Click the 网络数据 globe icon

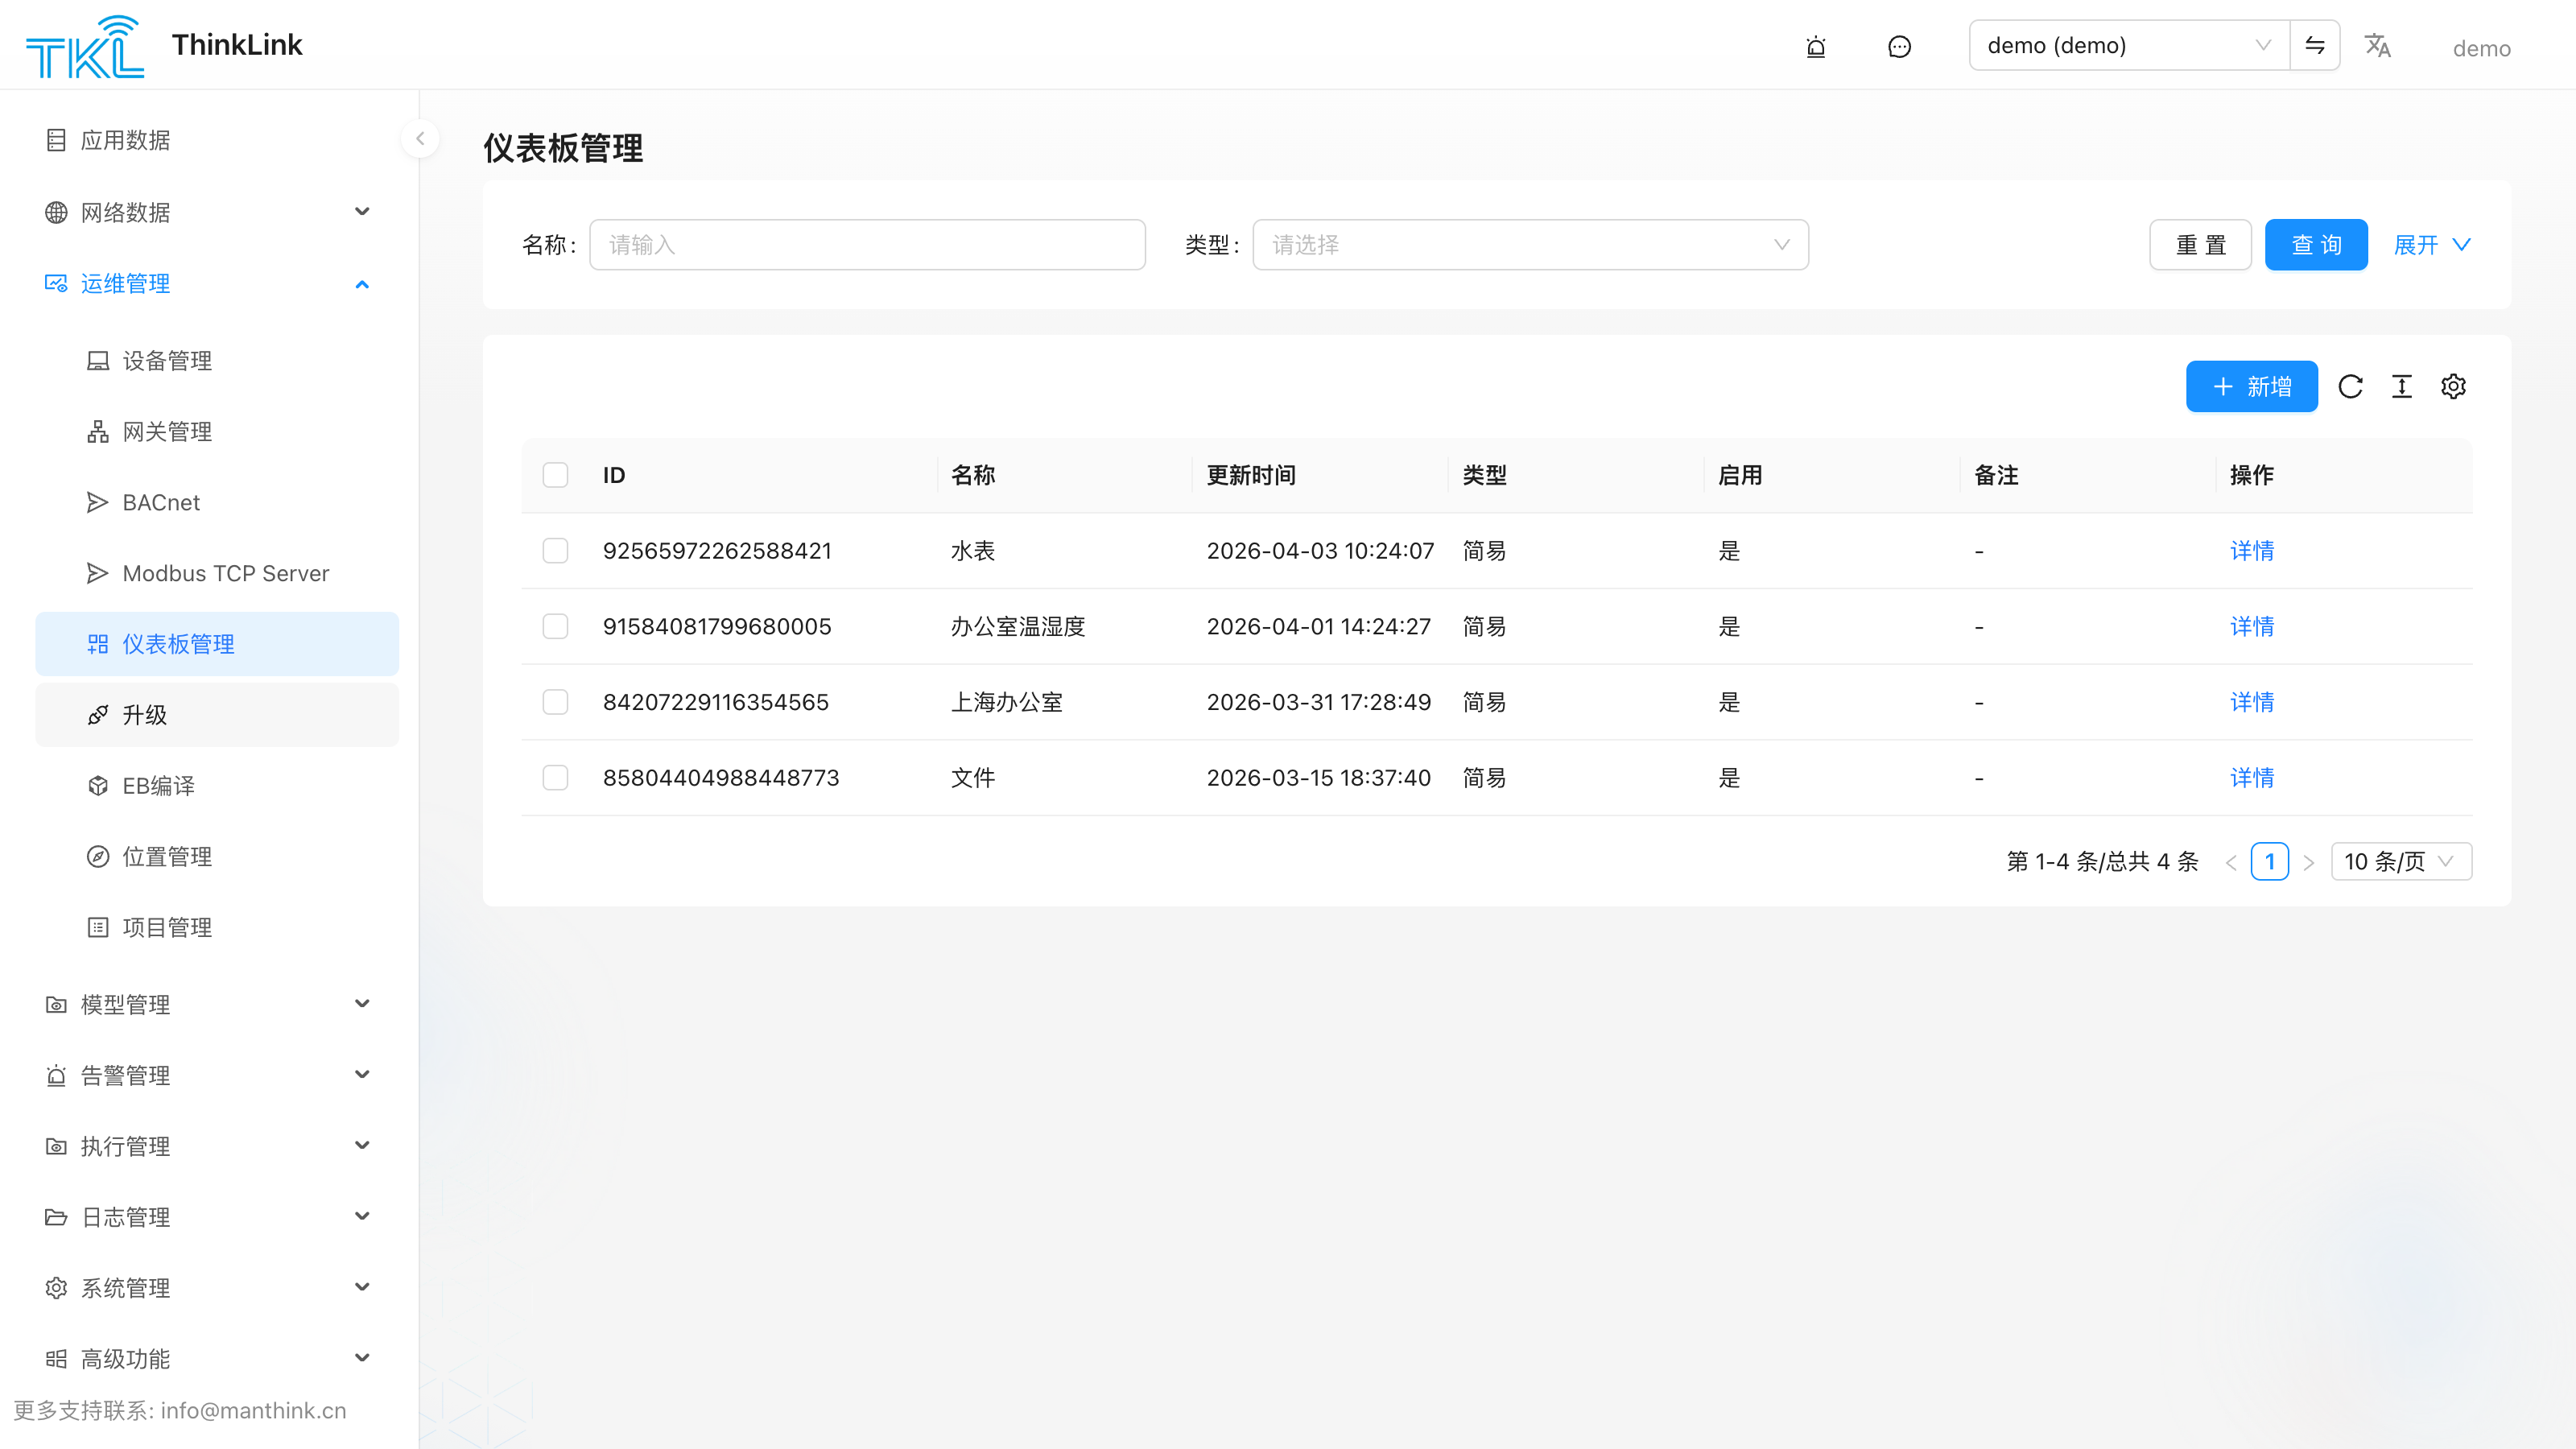point(56,212)
